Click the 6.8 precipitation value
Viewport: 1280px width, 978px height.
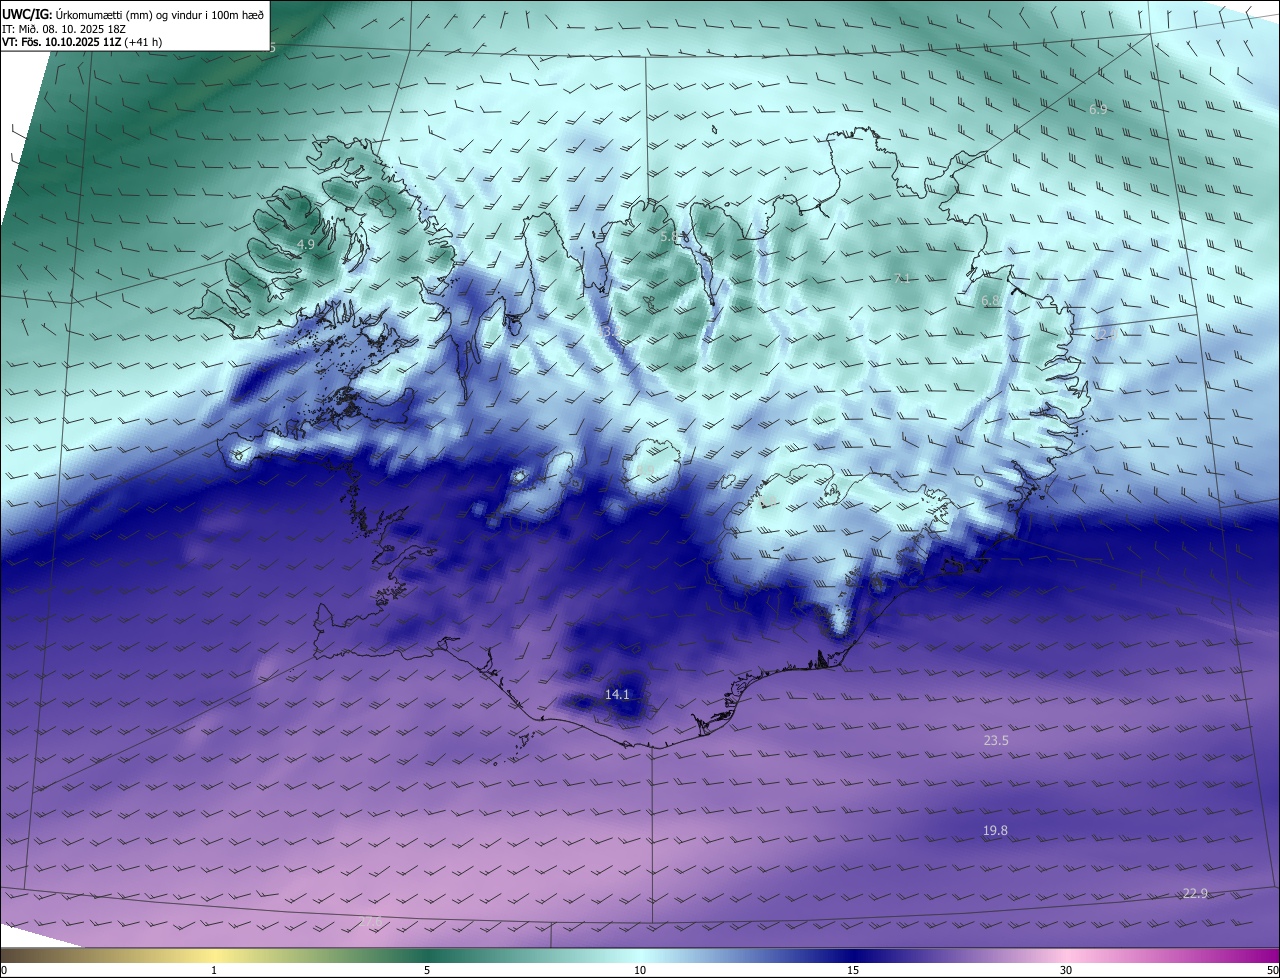[990, 300]
